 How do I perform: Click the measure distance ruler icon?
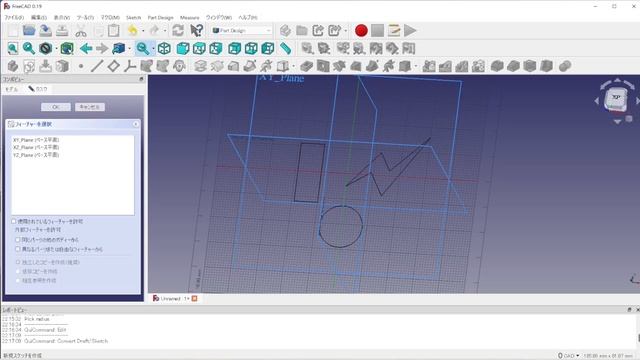(x=285, y=49)
